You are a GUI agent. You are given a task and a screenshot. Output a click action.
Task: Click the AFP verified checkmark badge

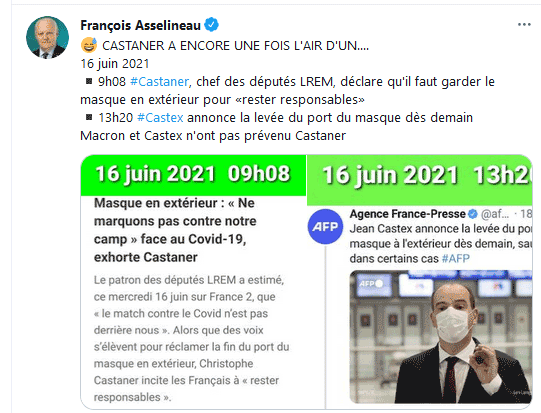(473, 214)
